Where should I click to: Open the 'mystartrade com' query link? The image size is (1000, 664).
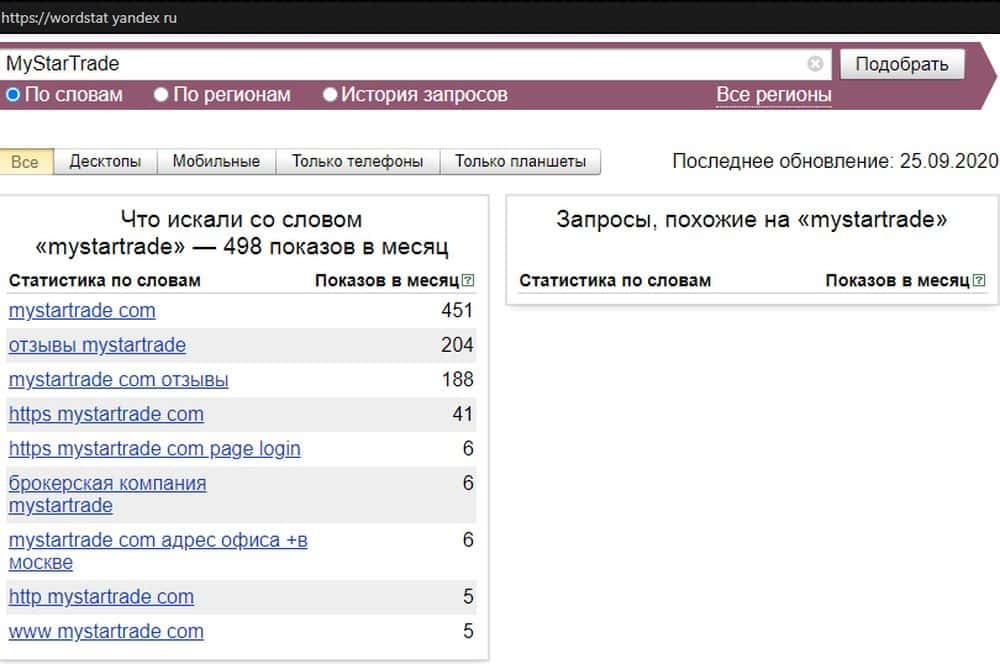coord(82,311)
